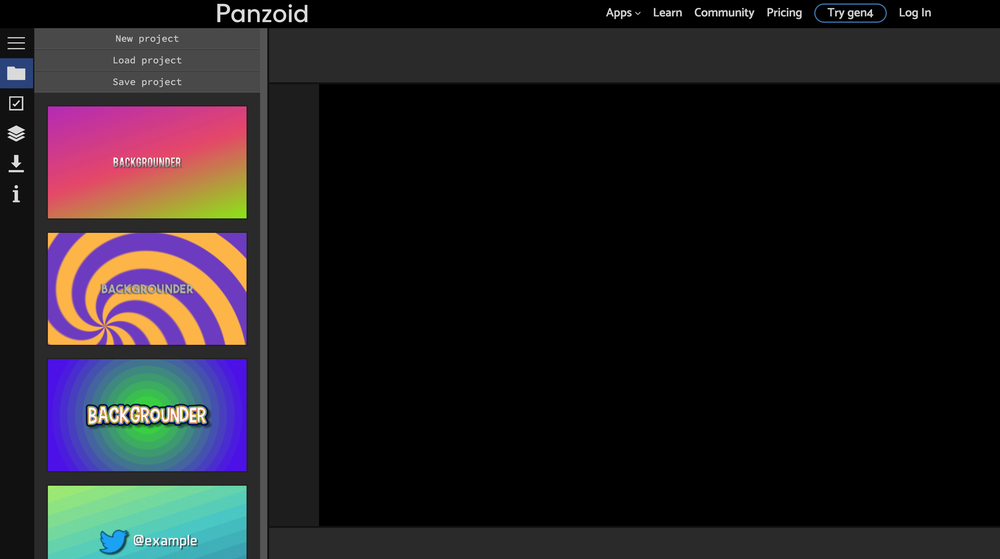Screen dimensions: 1000x559
Task: Select the orange-purple swirl Backgrounder template
Action: pos(147,289)
